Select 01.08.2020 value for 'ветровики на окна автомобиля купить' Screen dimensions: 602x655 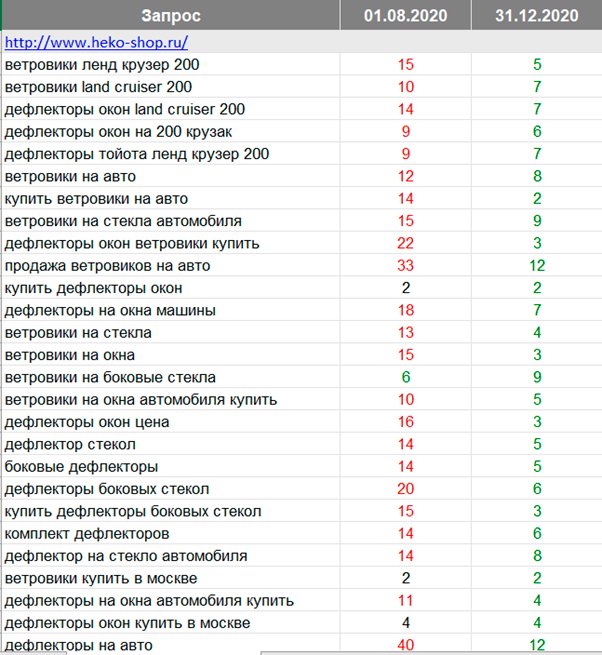406,400
